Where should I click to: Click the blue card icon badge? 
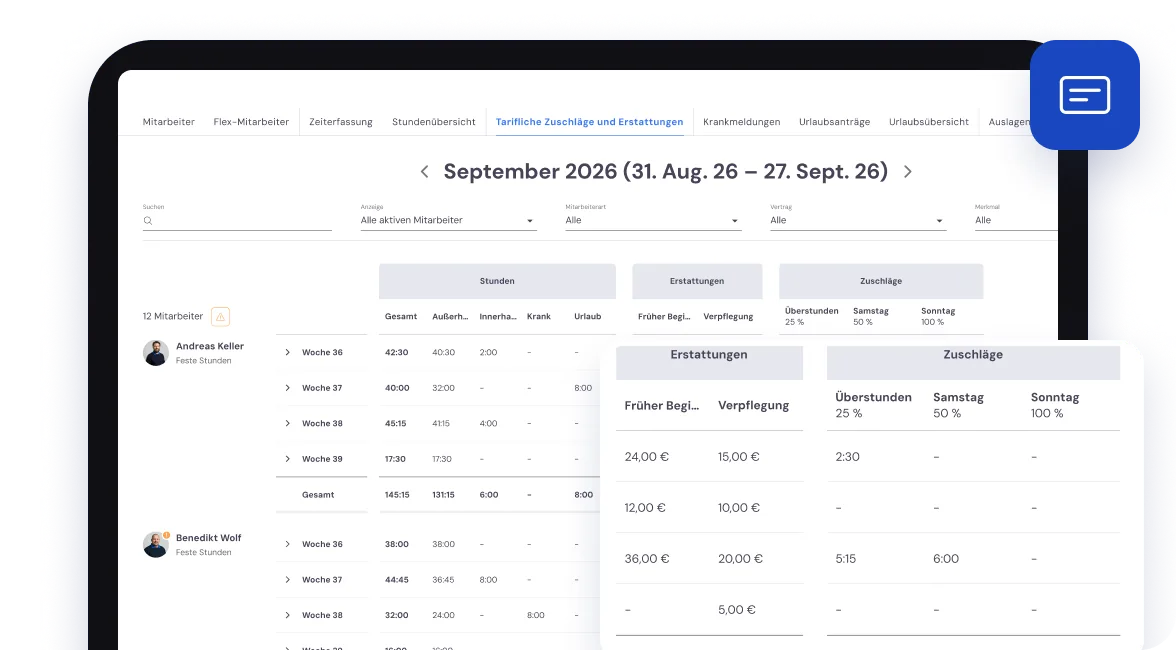click(1084, 95)
